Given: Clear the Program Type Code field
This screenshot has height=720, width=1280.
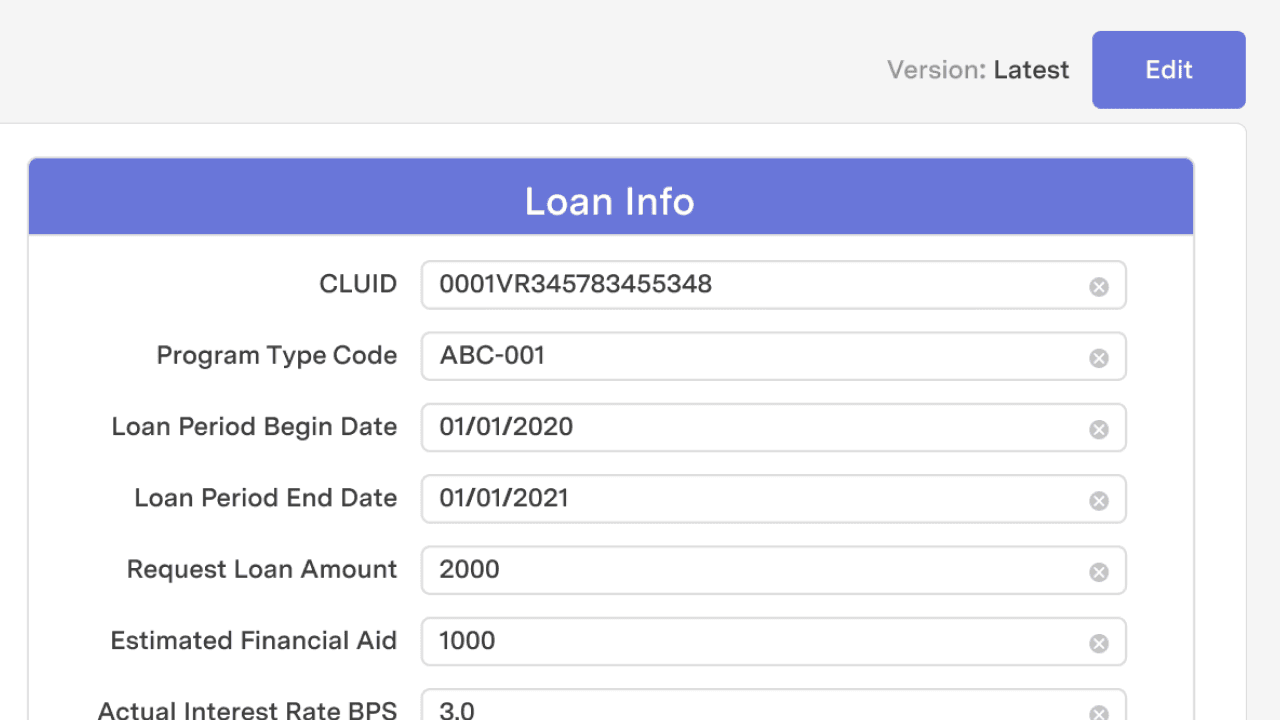Looking at the screenshot, I should point(1099,358).
